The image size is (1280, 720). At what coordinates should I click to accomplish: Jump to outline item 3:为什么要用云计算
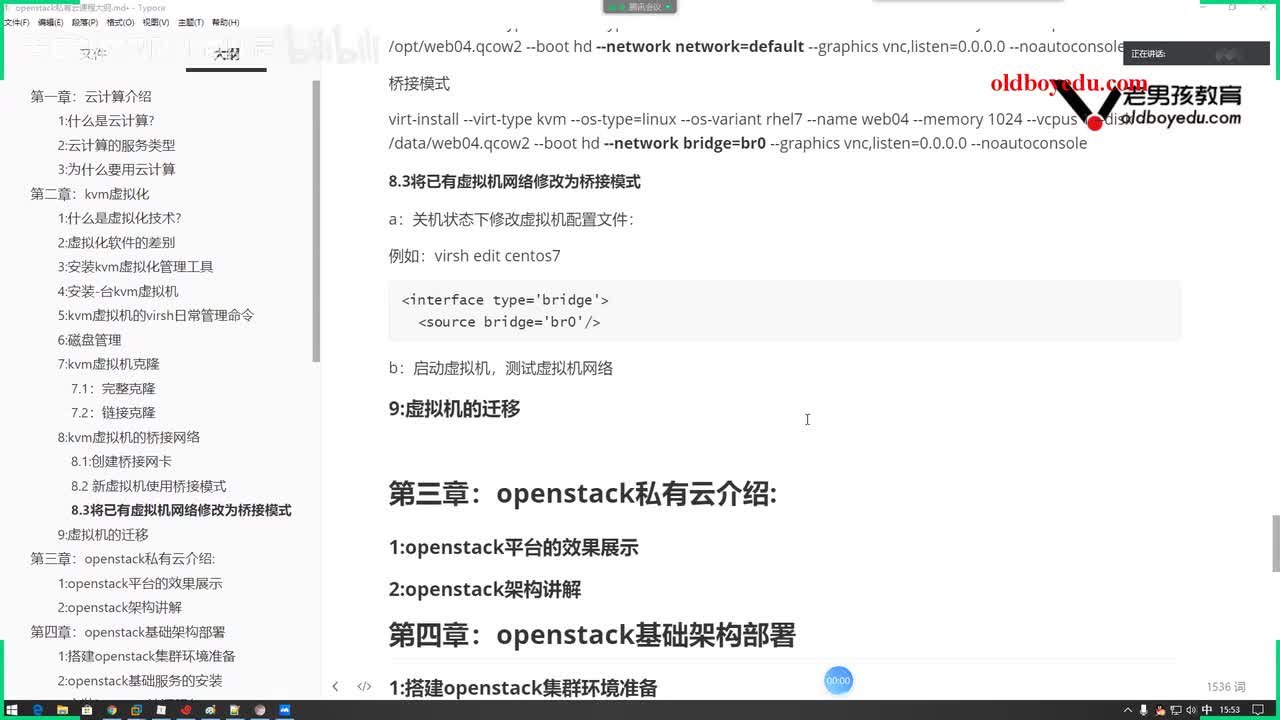pyautogui.click(x=116, y=170)
